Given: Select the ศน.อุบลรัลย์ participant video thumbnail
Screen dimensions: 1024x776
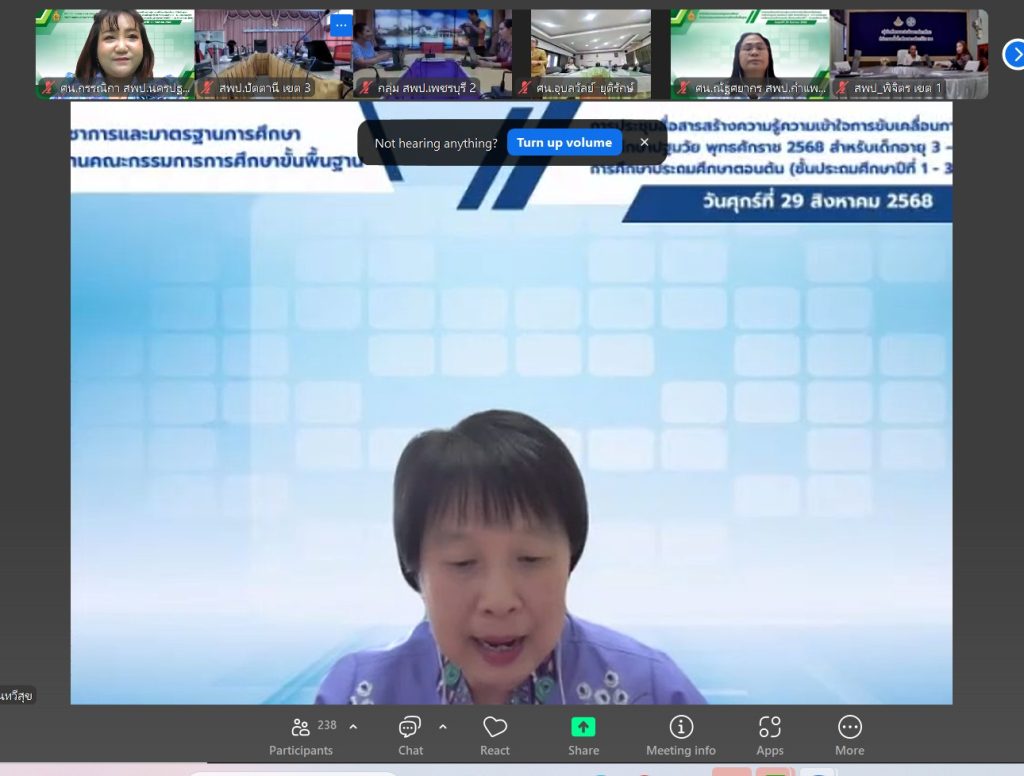Looking at the screenshot, I should pos(590,50).
